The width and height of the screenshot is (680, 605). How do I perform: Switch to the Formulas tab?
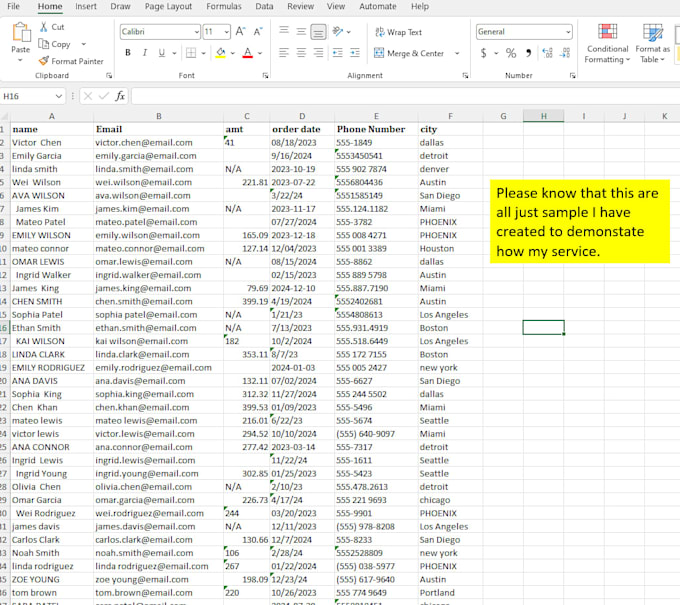pyautogui.click(x=224, y=7)
